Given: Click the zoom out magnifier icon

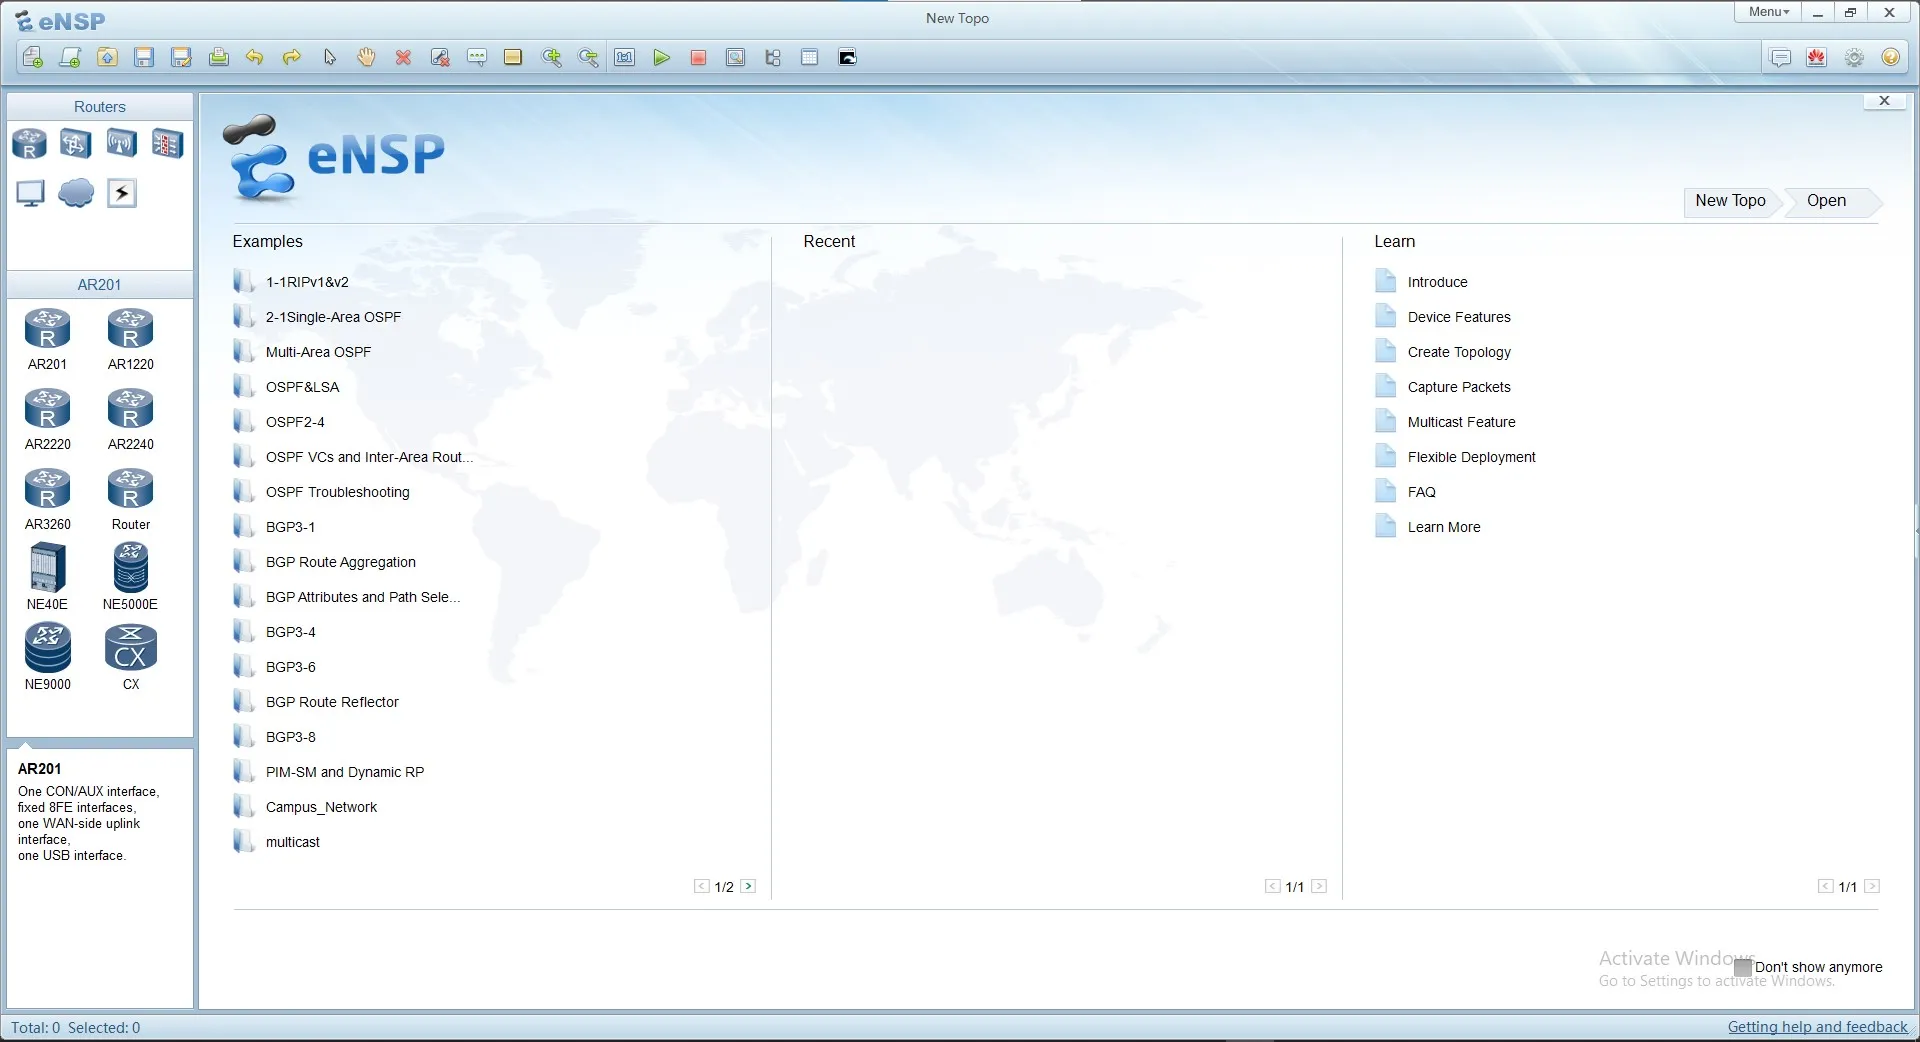Looking at the screenshot, I should click(x=588, y=57).
